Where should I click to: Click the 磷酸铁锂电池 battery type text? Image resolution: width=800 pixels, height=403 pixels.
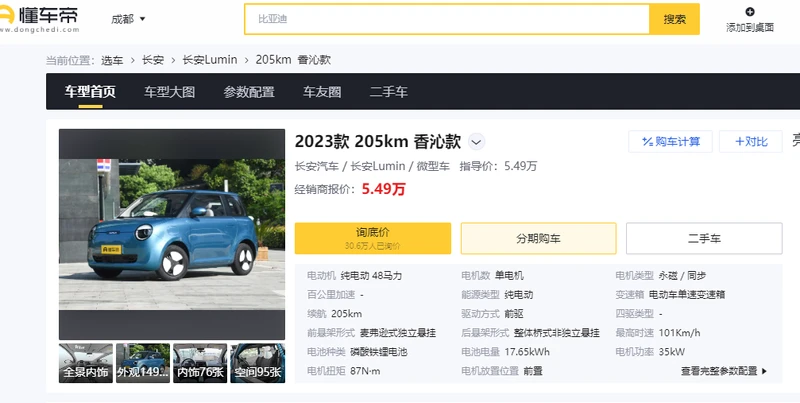pos(379,352)
